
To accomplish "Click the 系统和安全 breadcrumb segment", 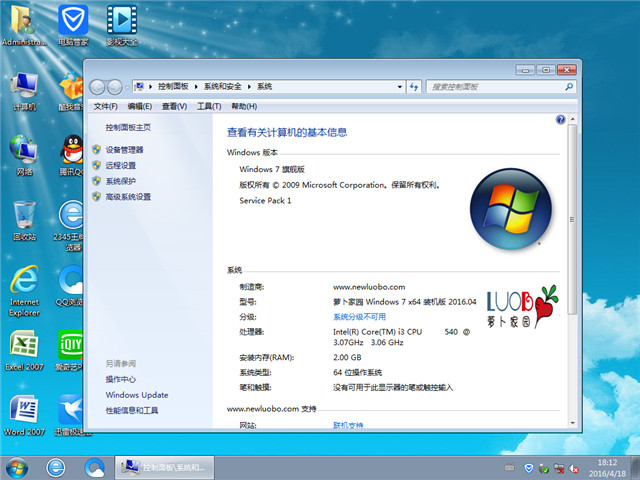I will (x=222, y=87).
